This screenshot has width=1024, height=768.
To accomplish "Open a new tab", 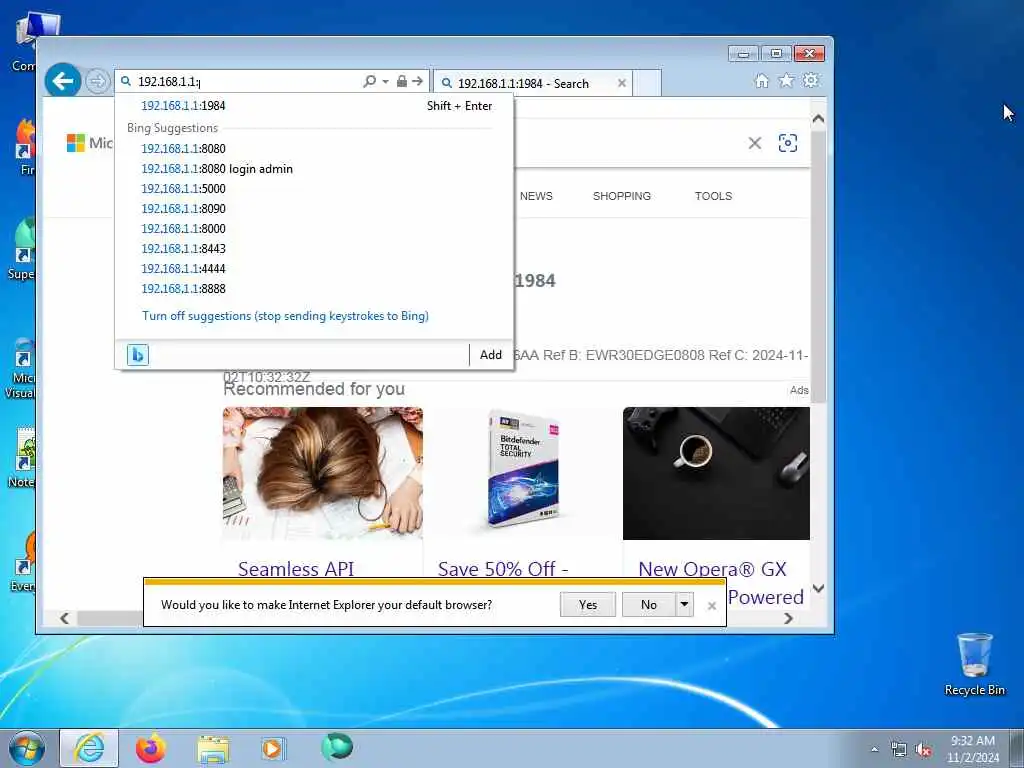I will tap(647, 84).
